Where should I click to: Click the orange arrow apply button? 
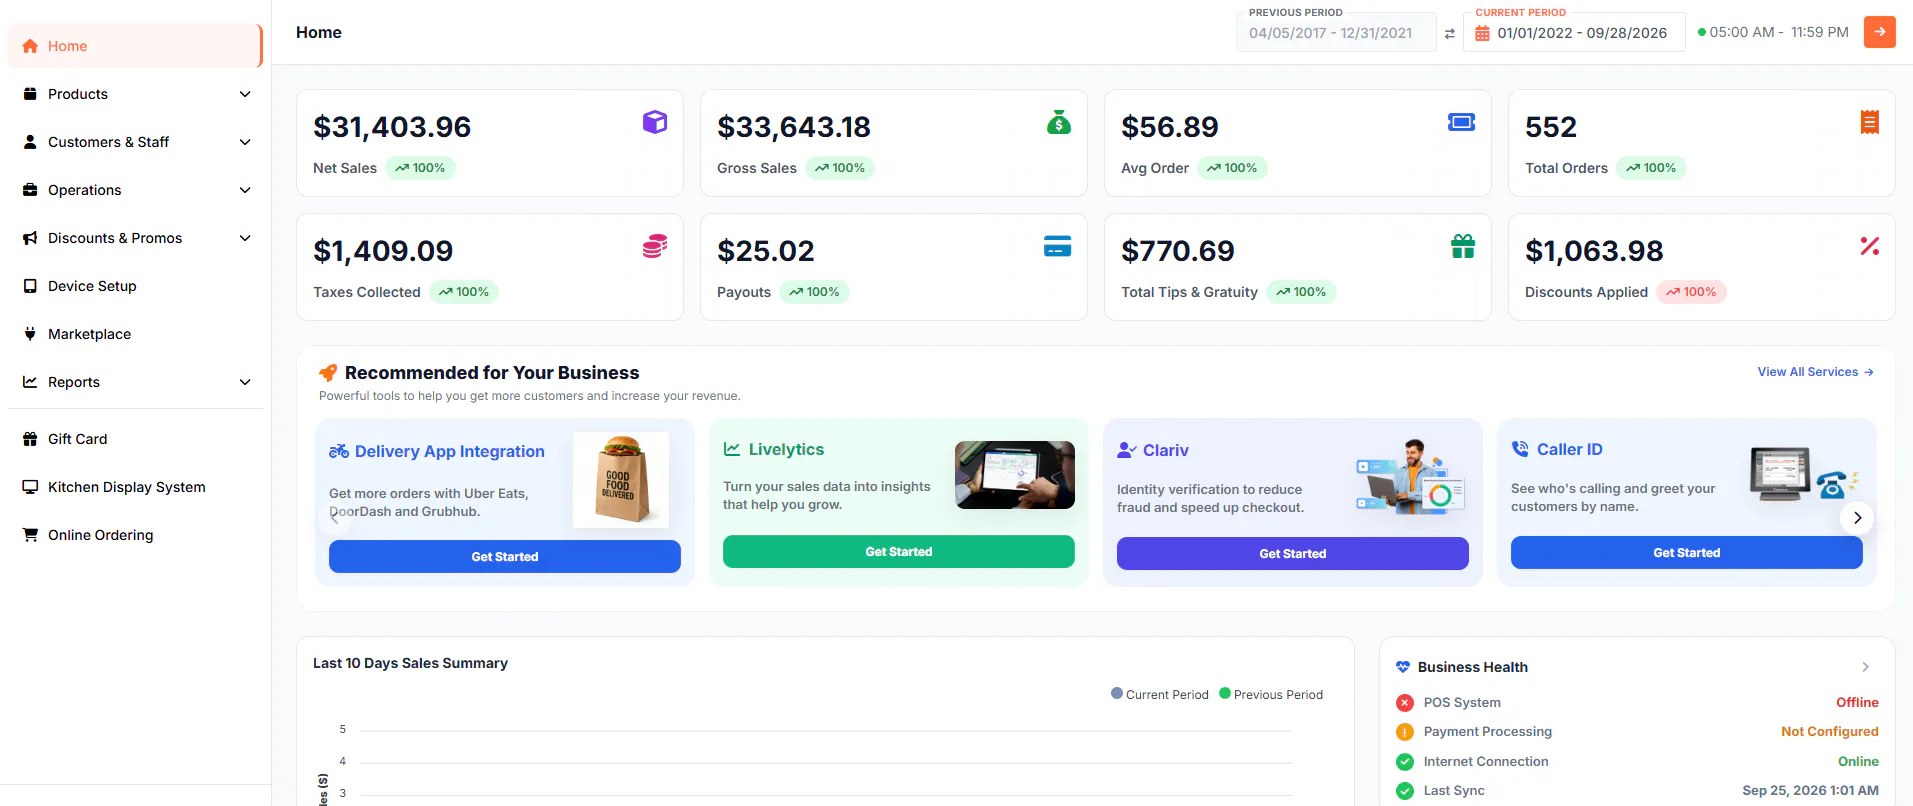1880,32
